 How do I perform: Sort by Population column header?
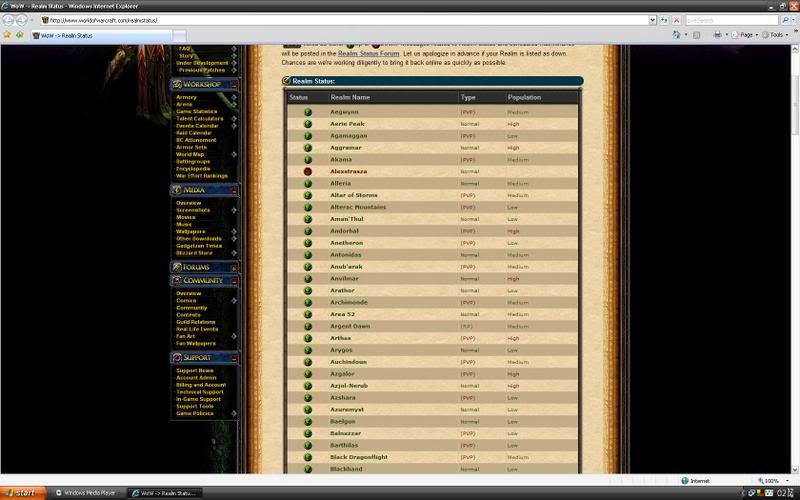(x=524, y=97)
